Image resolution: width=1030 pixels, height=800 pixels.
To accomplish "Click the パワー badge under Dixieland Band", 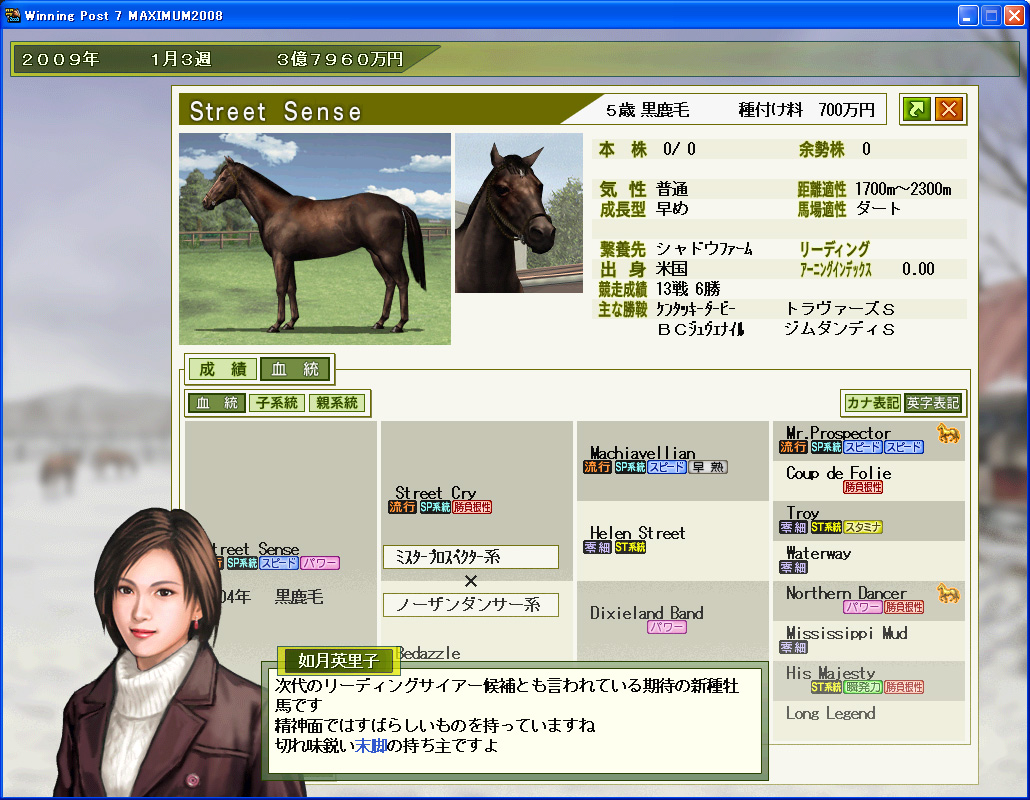I will 667,627.
